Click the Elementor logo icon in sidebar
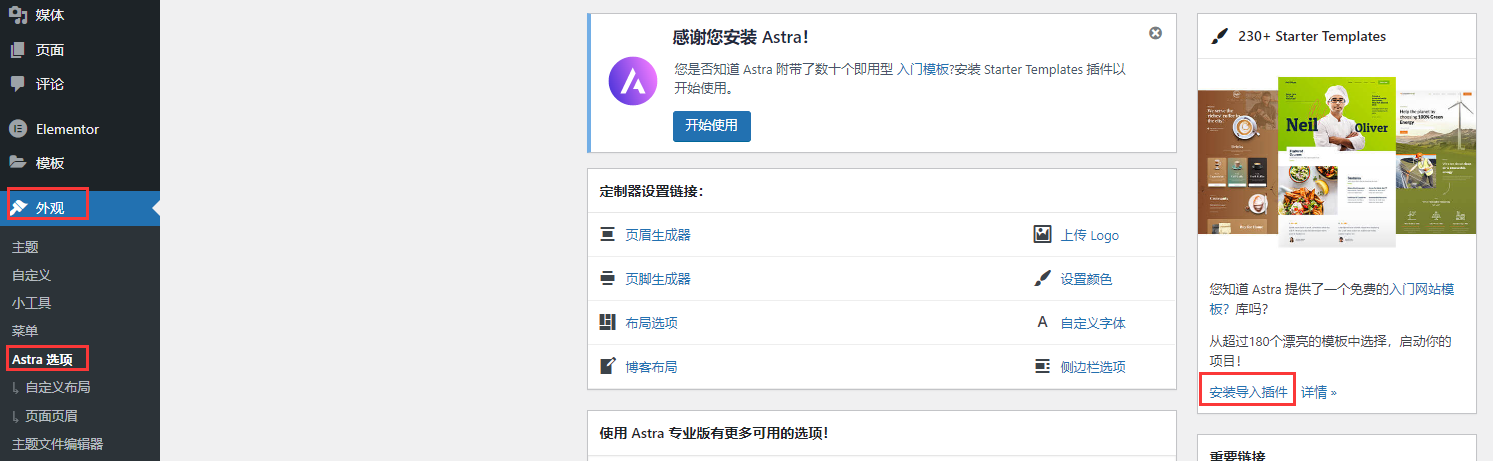The width and height of the screenshot is (1493, 461). 17,129
